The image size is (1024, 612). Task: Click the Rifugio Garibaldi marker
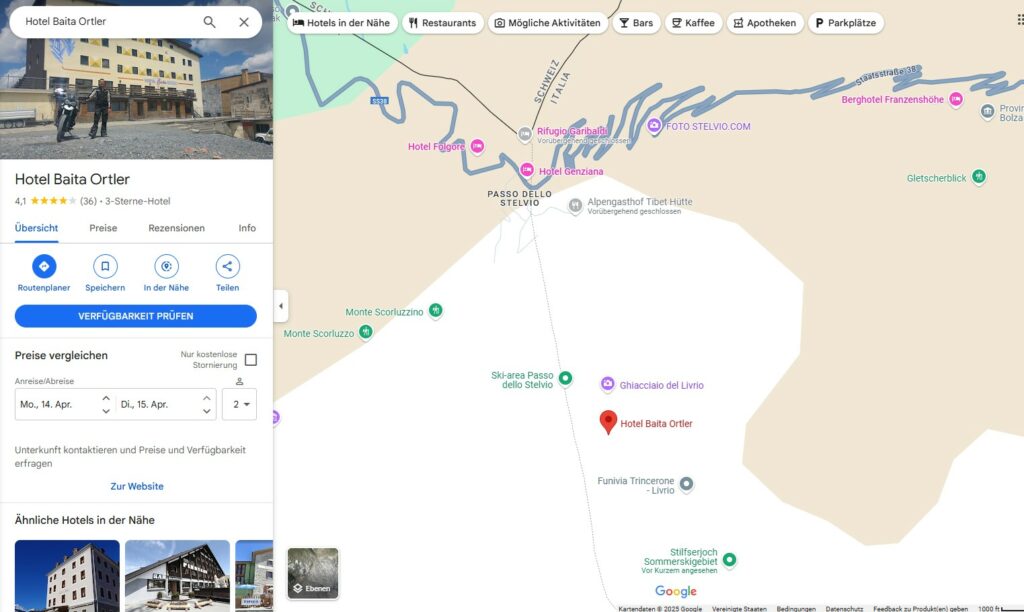coord(524,134)
